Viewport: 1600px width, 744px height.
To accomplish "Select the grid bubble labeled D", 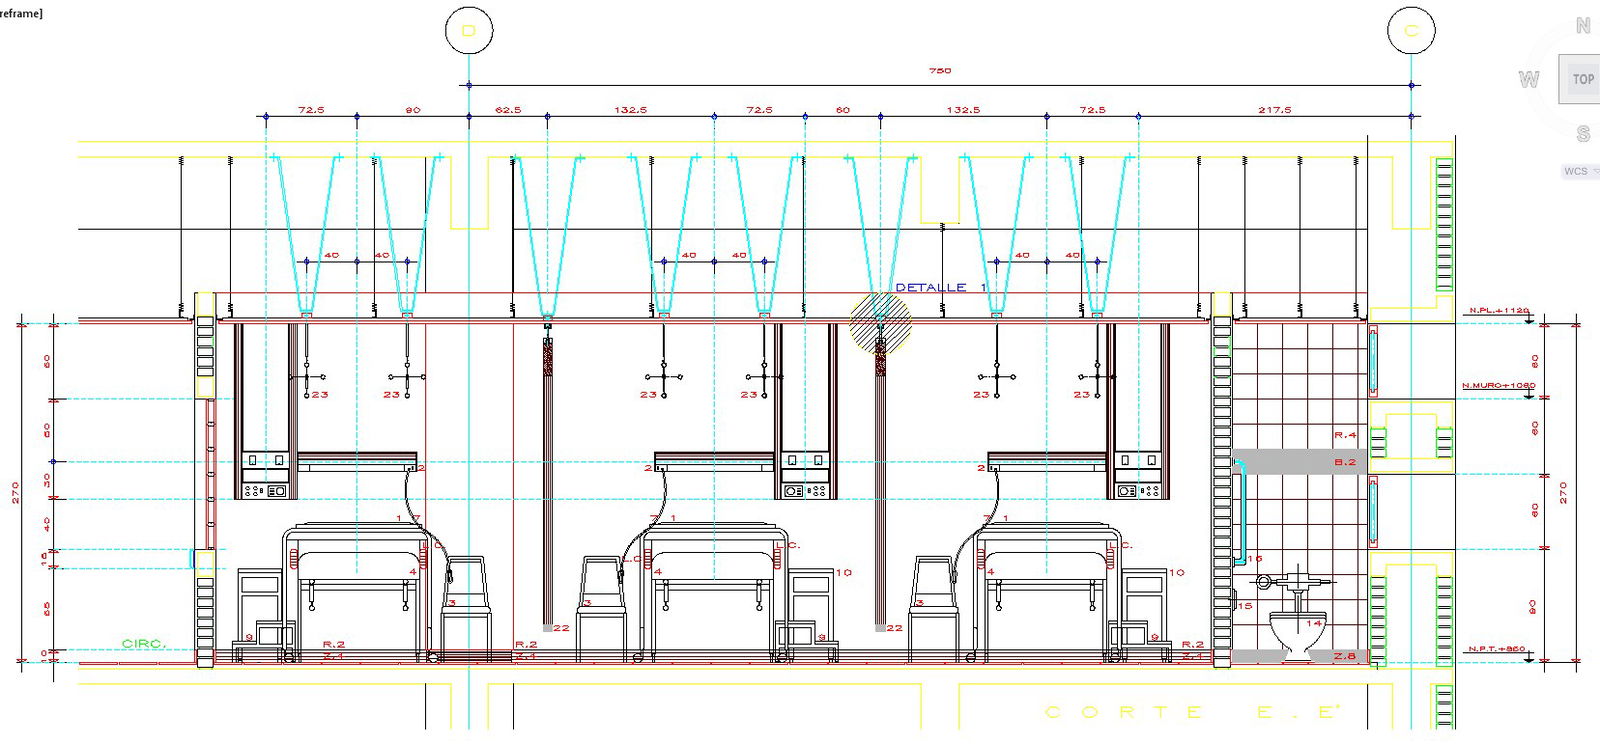I will coord(469,31).
